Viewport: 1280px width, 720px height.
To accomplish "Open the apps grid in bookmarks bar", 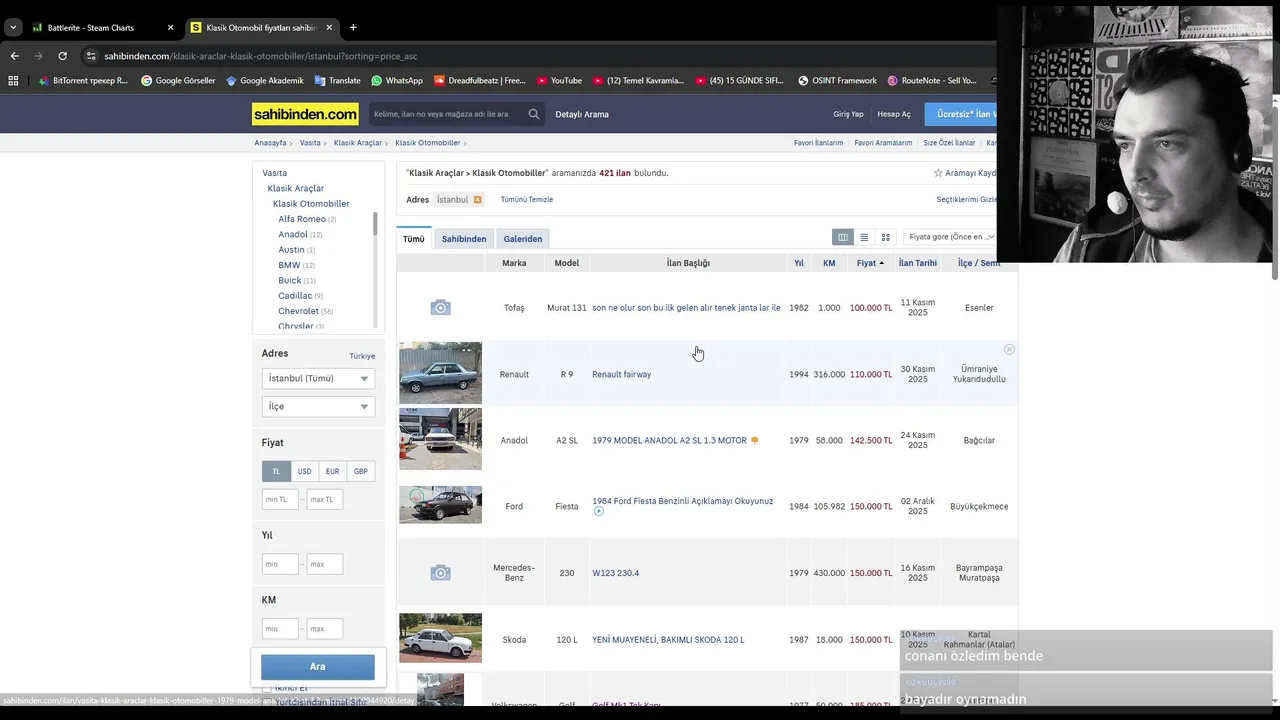I will pyautogui.click(x=14, y=80).
